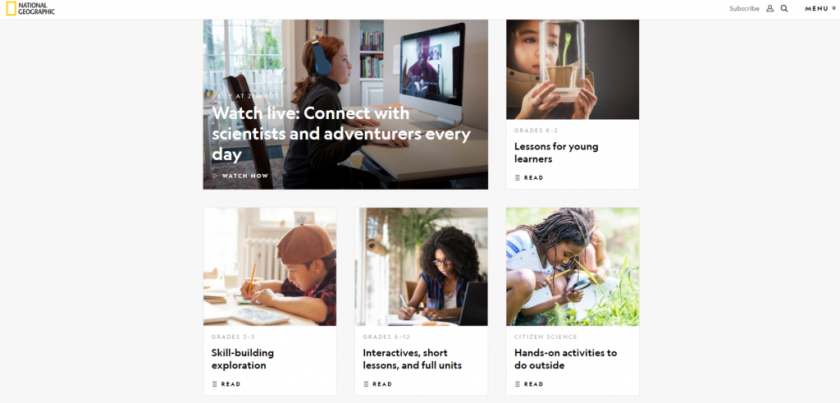Click the Watch Now label
The width and height of the screenshot is (840, 403).
tap(245, 176)
